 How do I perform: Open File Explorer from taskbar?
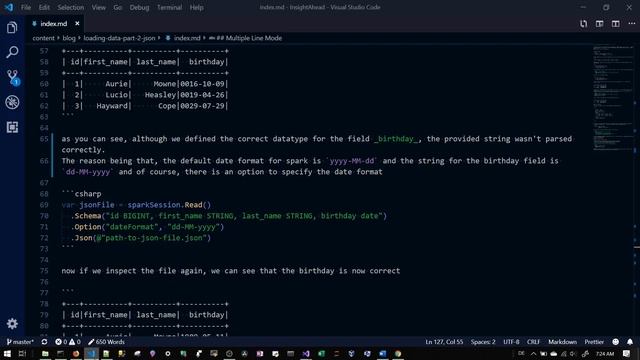(45, 353)
